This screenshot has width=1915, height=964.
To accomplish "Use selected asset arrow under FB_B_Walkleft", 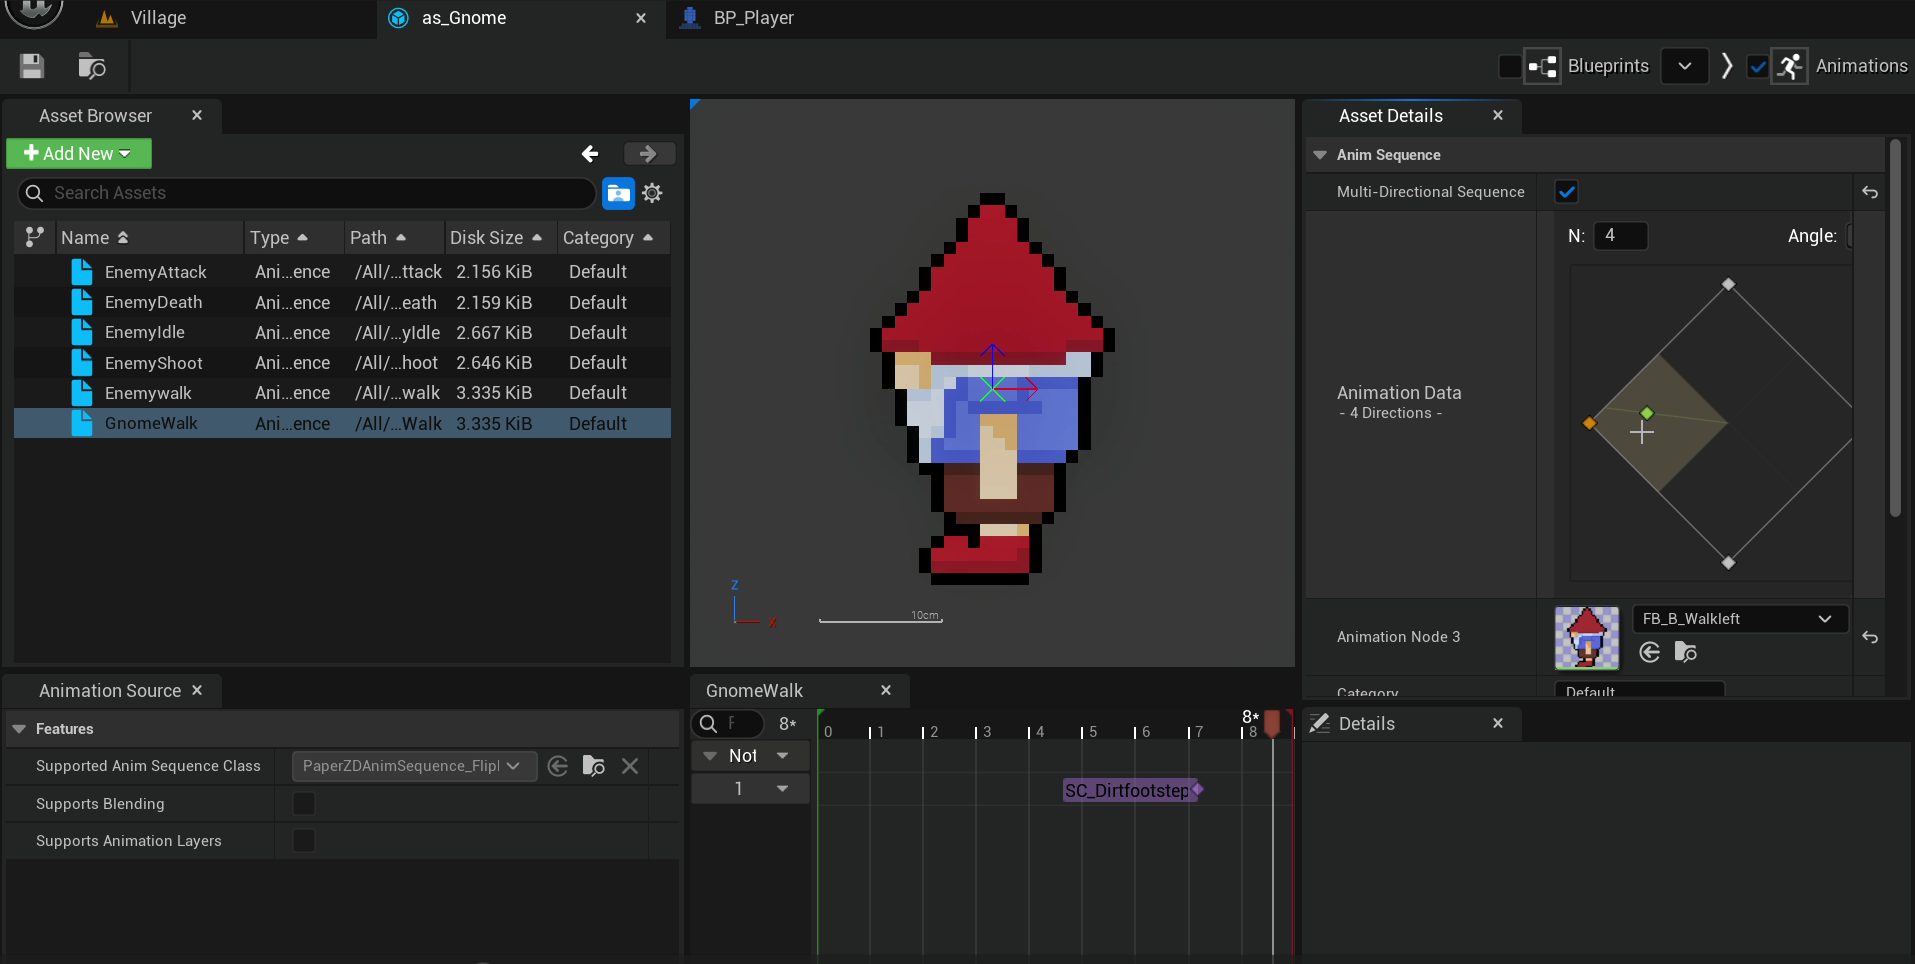I will [1650, 652].
